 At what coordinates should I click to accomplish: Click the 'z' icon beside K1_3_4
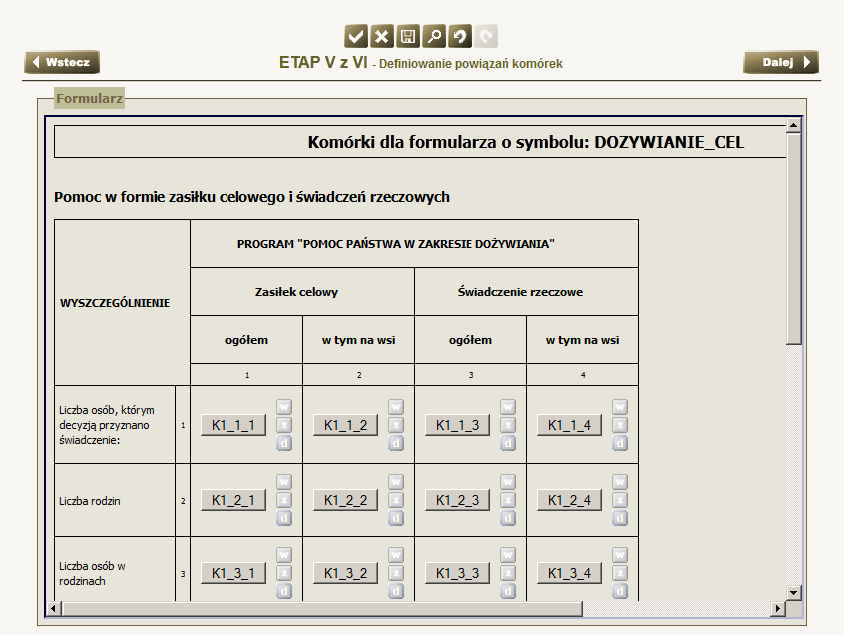[620, 573]
